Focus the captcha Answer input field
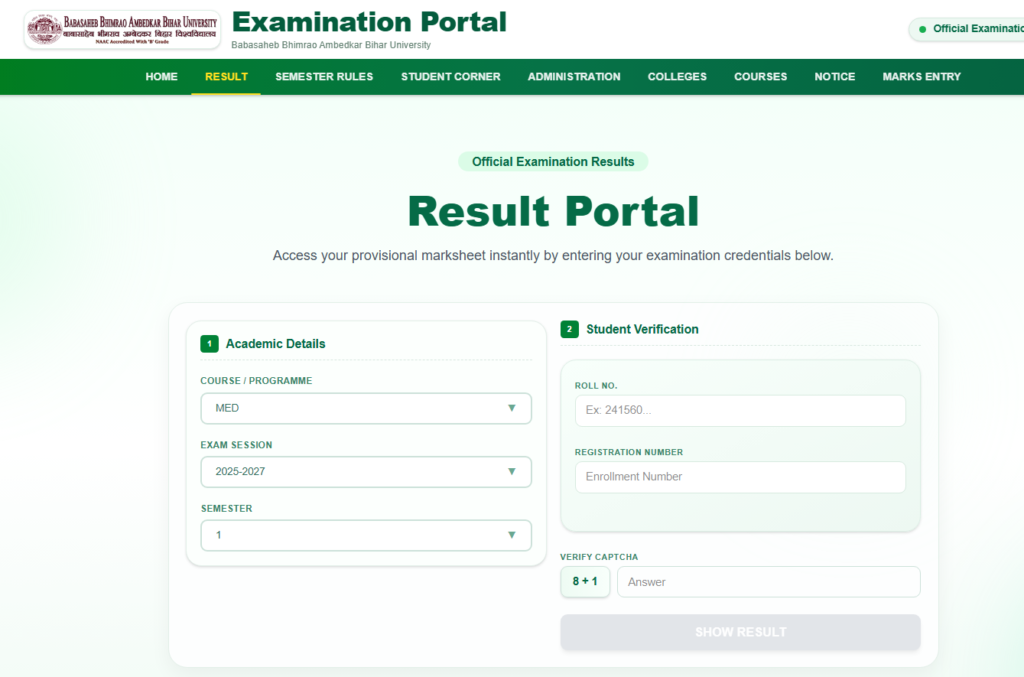1024x677 pixels. click(x=769, y=582)
